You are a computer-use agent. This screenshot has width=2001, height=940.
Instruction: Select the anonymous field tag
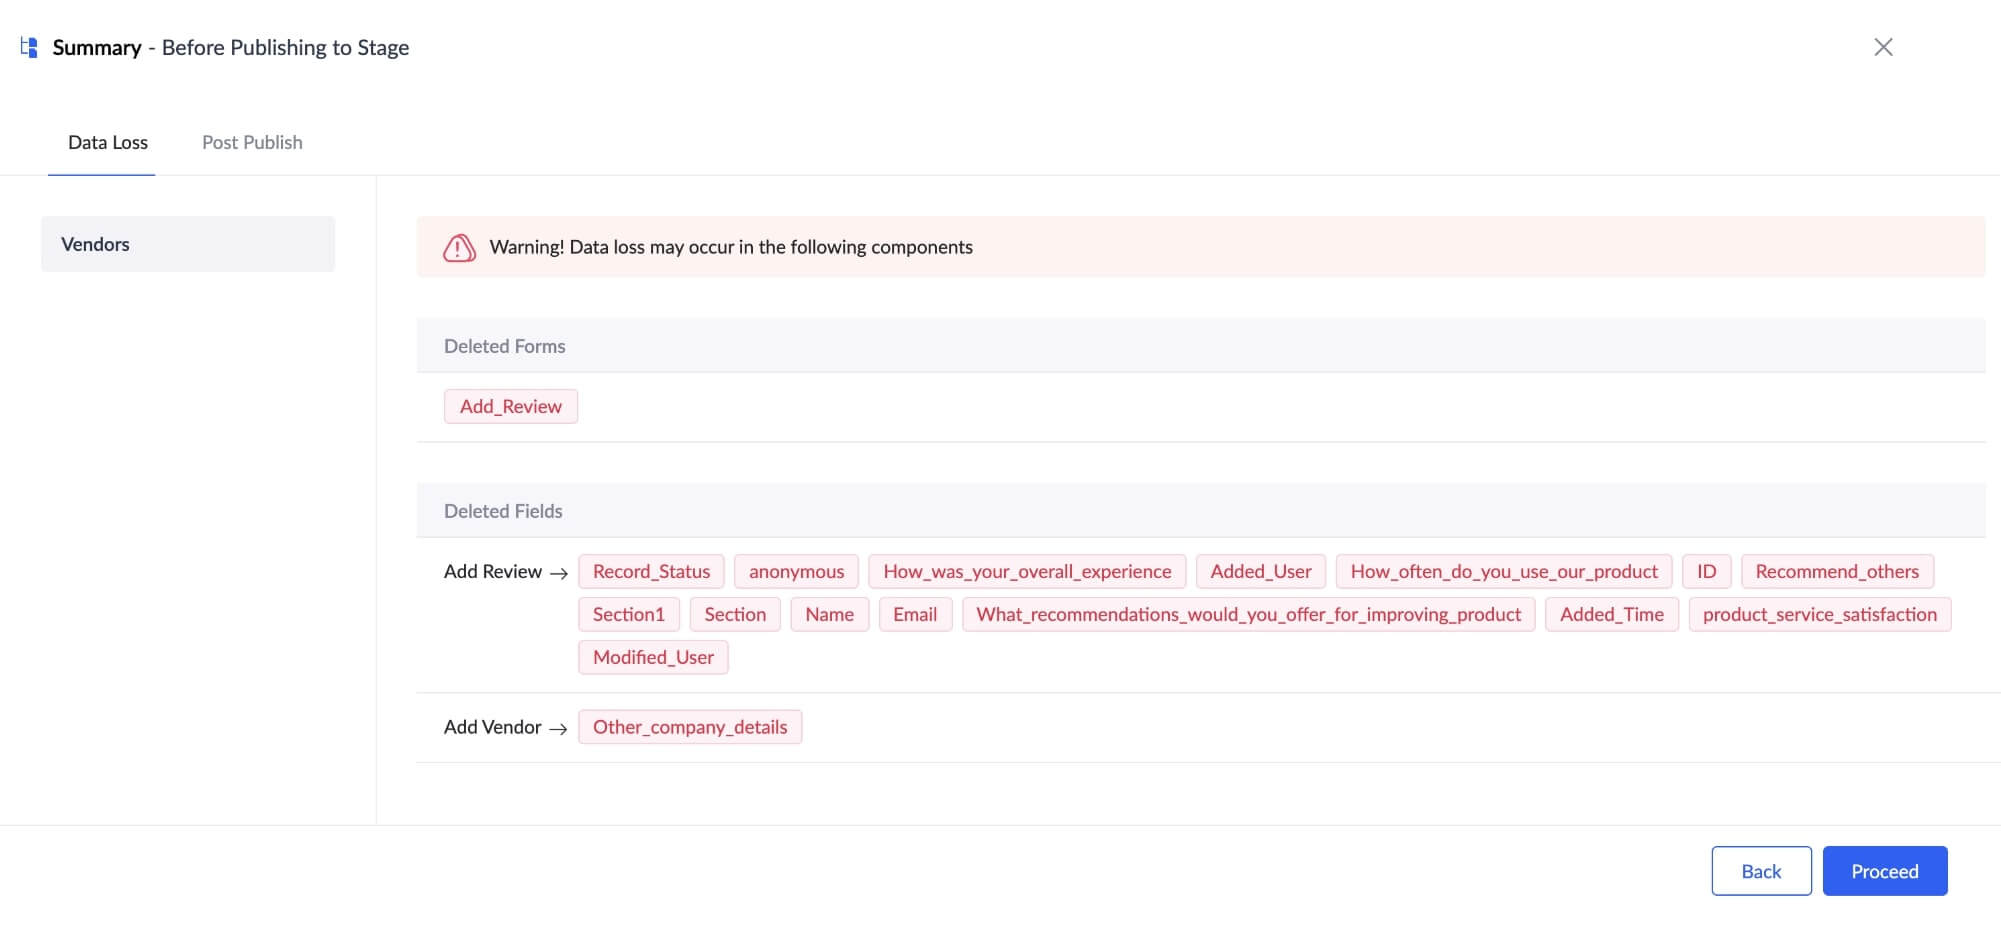point(796,572)
